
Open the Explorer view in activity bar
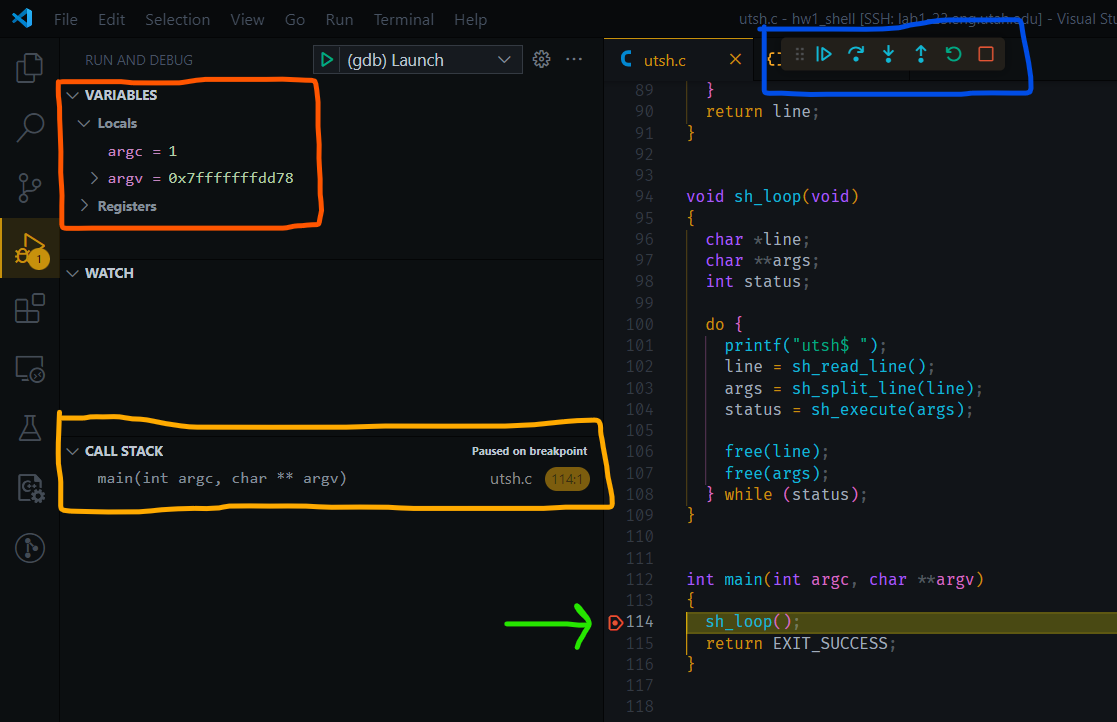click(30, 69)
